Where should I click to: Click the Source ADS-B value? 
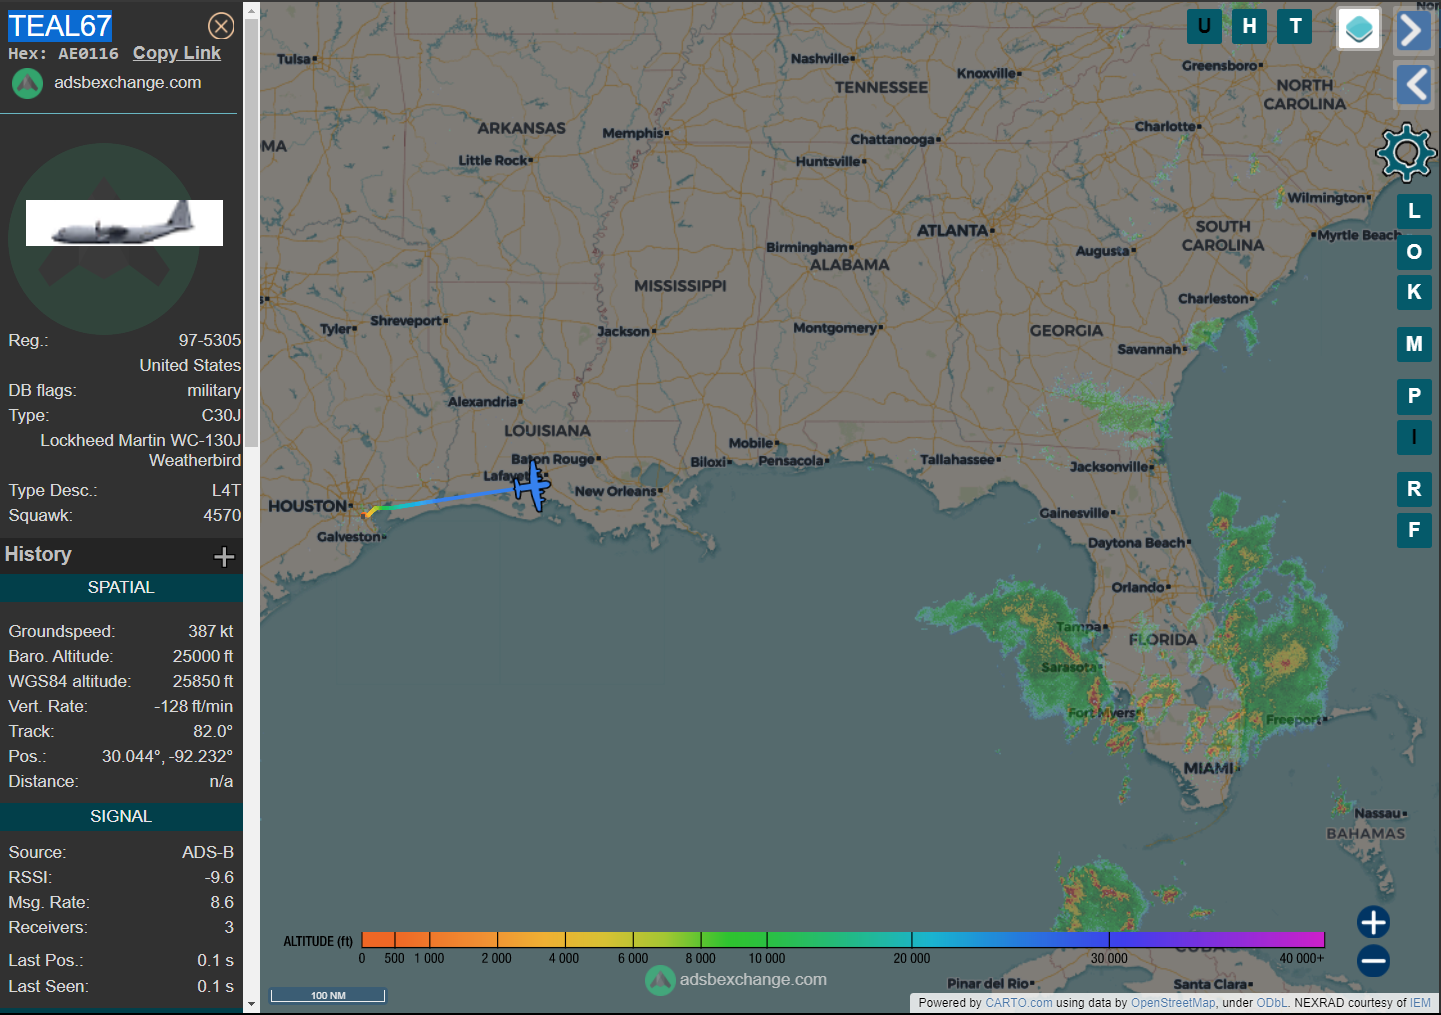point(208,852)
